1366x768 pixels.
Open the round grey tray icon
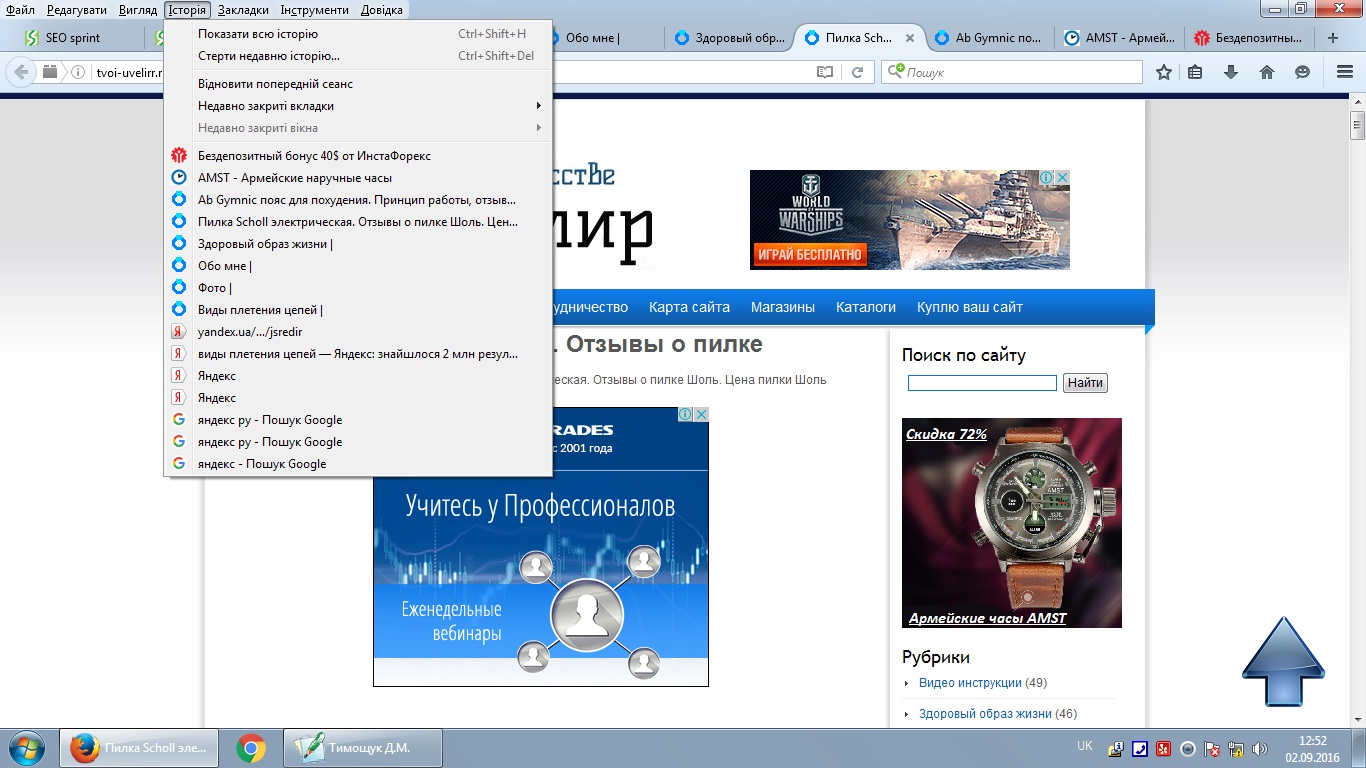point(1188,748)
